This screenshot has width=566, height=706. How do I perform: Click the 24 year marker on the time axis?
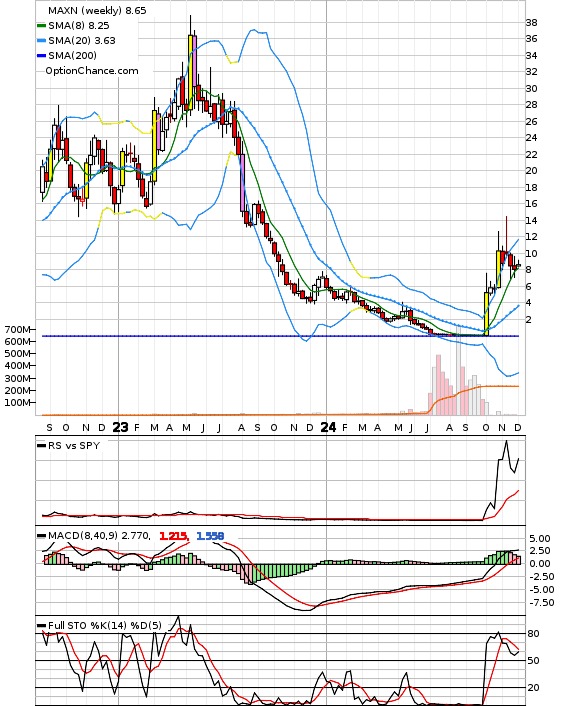[328, 427]
